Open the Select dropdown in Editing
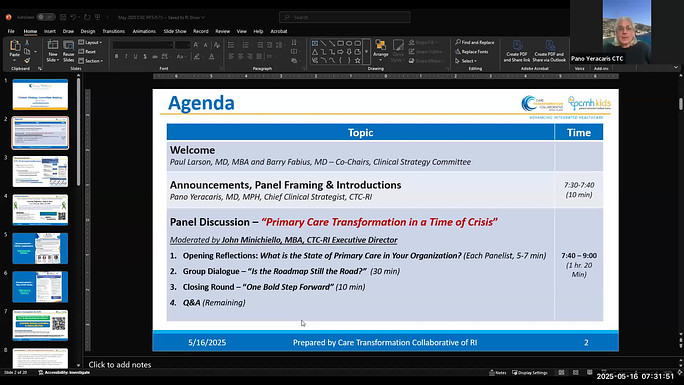The image size is (684, 385). pos(466,61)
